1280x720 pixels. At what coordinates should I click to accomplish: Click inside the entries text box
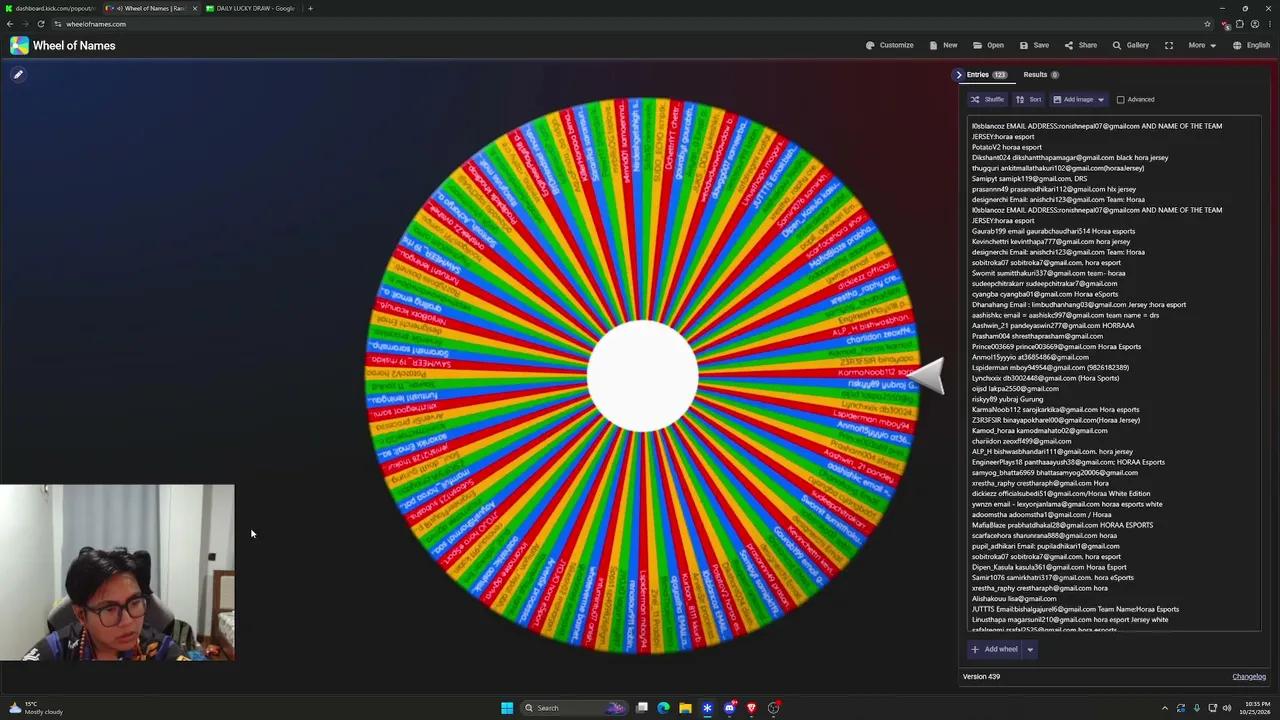coord(1114,375)
